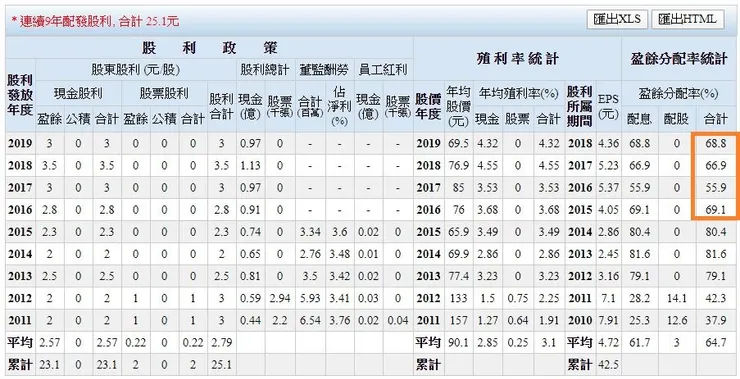Click average share price 90.1 in 平均 row
The height and width of the screenshot is (379, 740).
coord(459,342)
